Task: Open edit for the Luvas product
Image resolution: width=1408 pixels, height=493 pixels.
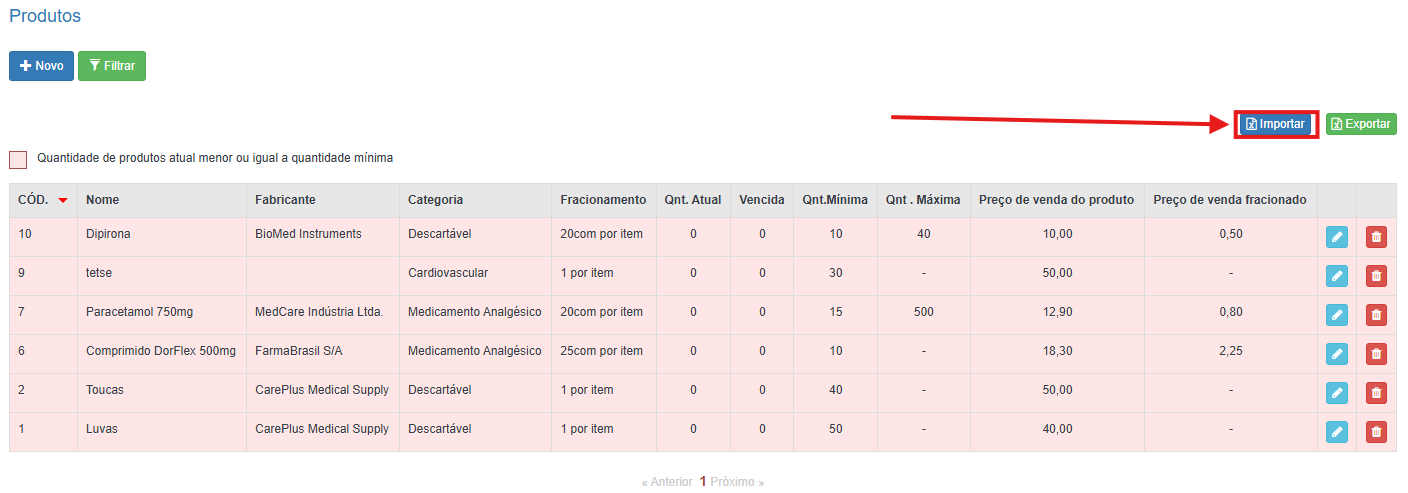Action: 1336,432
